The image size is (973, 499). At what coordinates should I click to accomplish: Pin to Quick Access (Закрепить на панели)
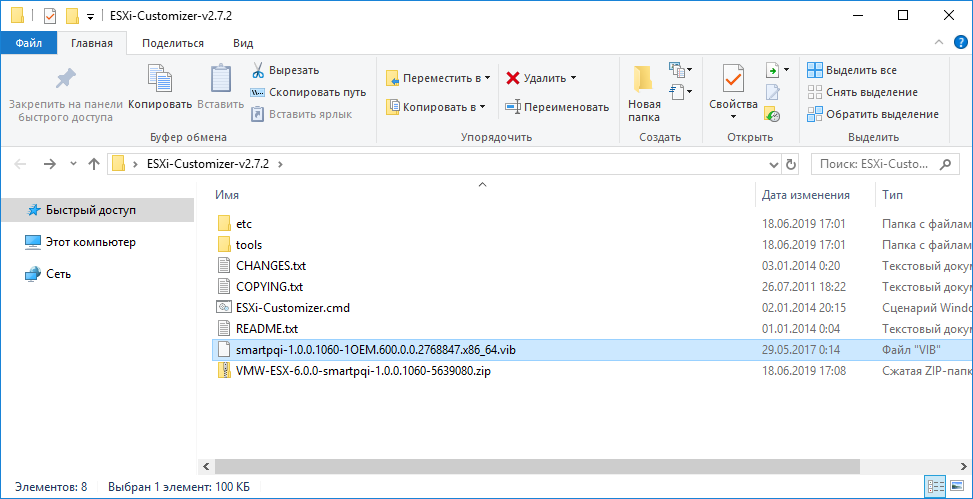click(66, 95)
